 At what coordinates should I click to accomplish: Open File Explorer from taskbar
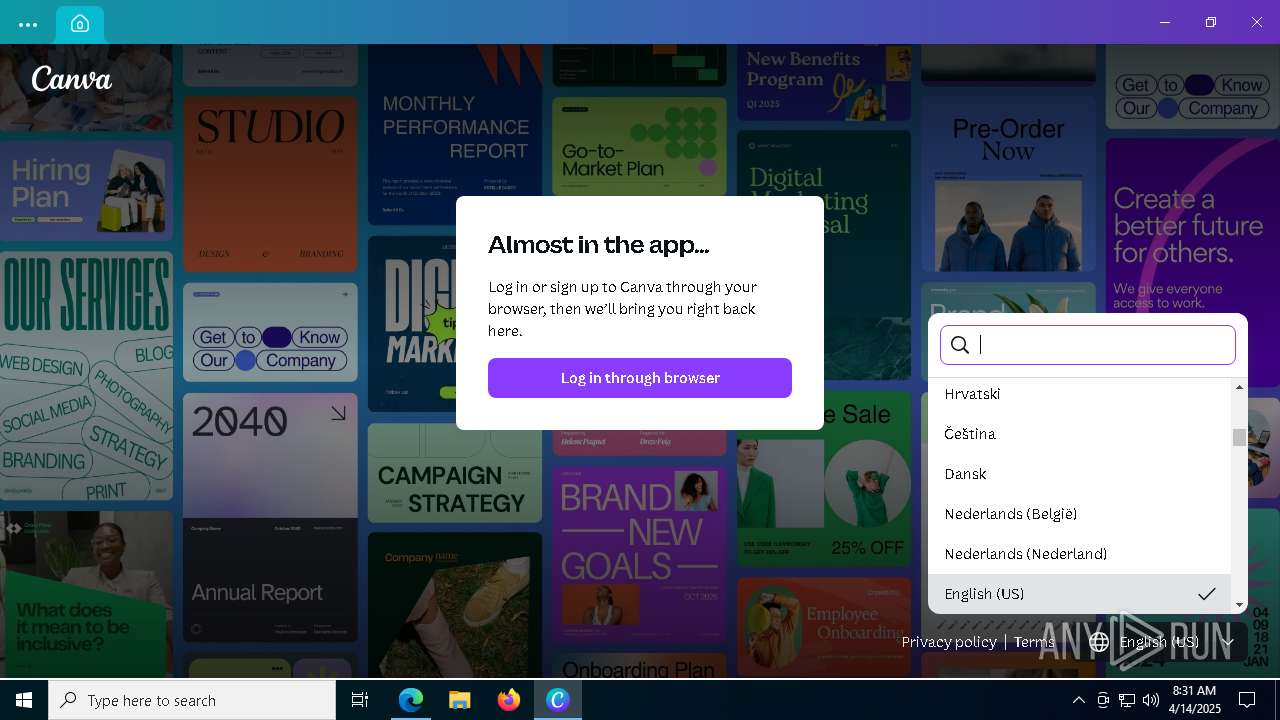(460, 700)
